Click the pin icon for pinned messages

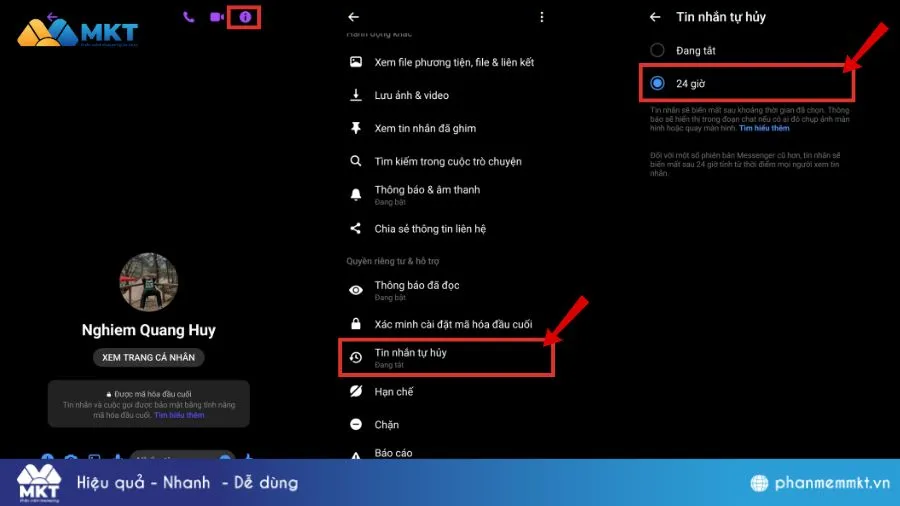point(356,128)
